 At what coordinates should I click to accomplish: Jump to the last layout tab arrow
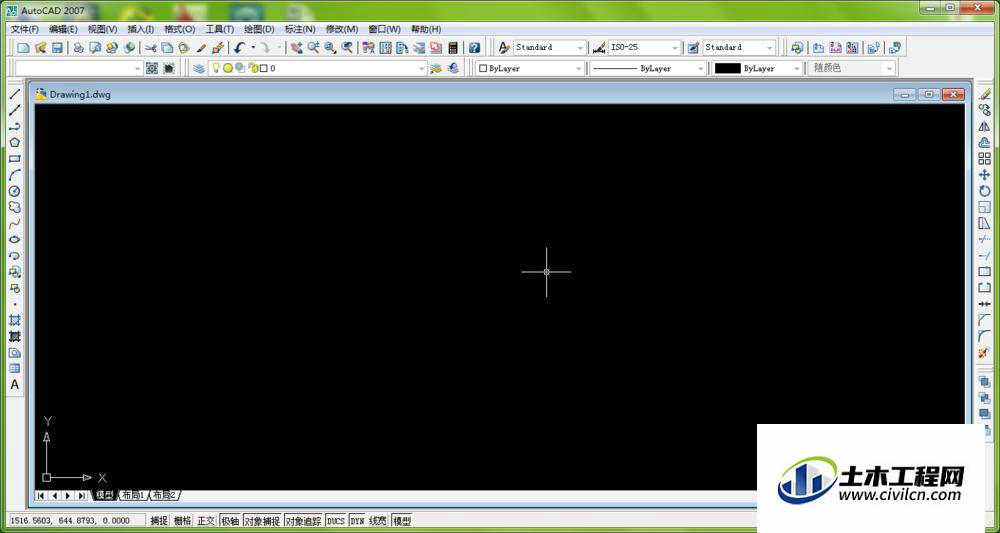82,495
